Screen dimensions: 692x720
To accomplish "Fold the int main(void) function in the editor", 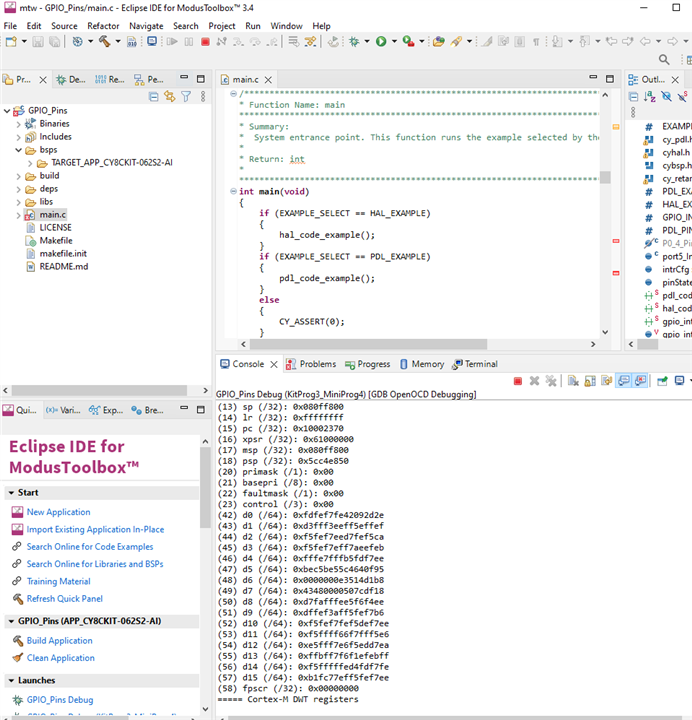I will tap(233, 191).
